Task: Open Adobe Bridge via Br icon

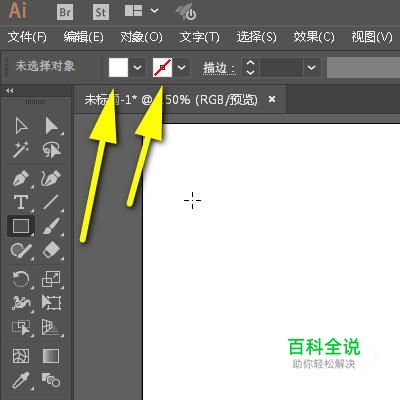Action: click(x=65, y=12)
